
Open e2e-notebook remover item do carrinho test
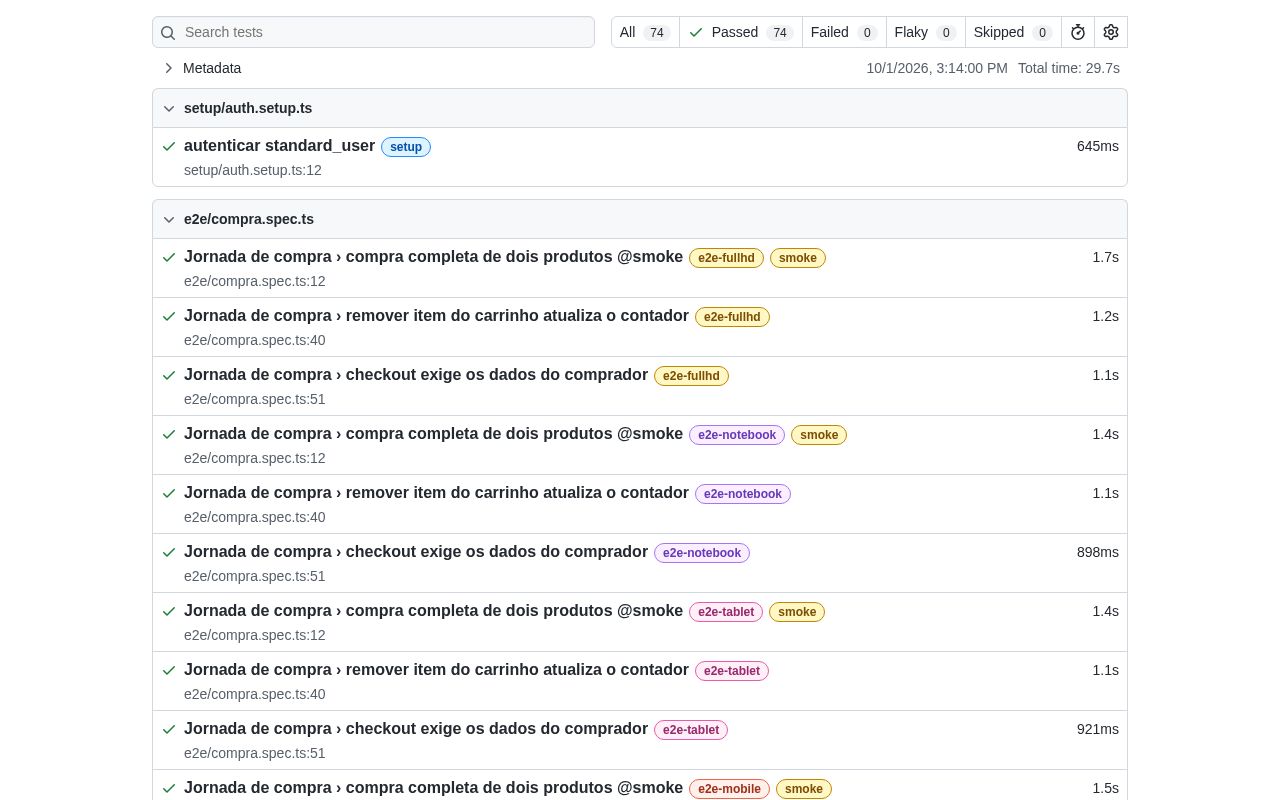436,493
